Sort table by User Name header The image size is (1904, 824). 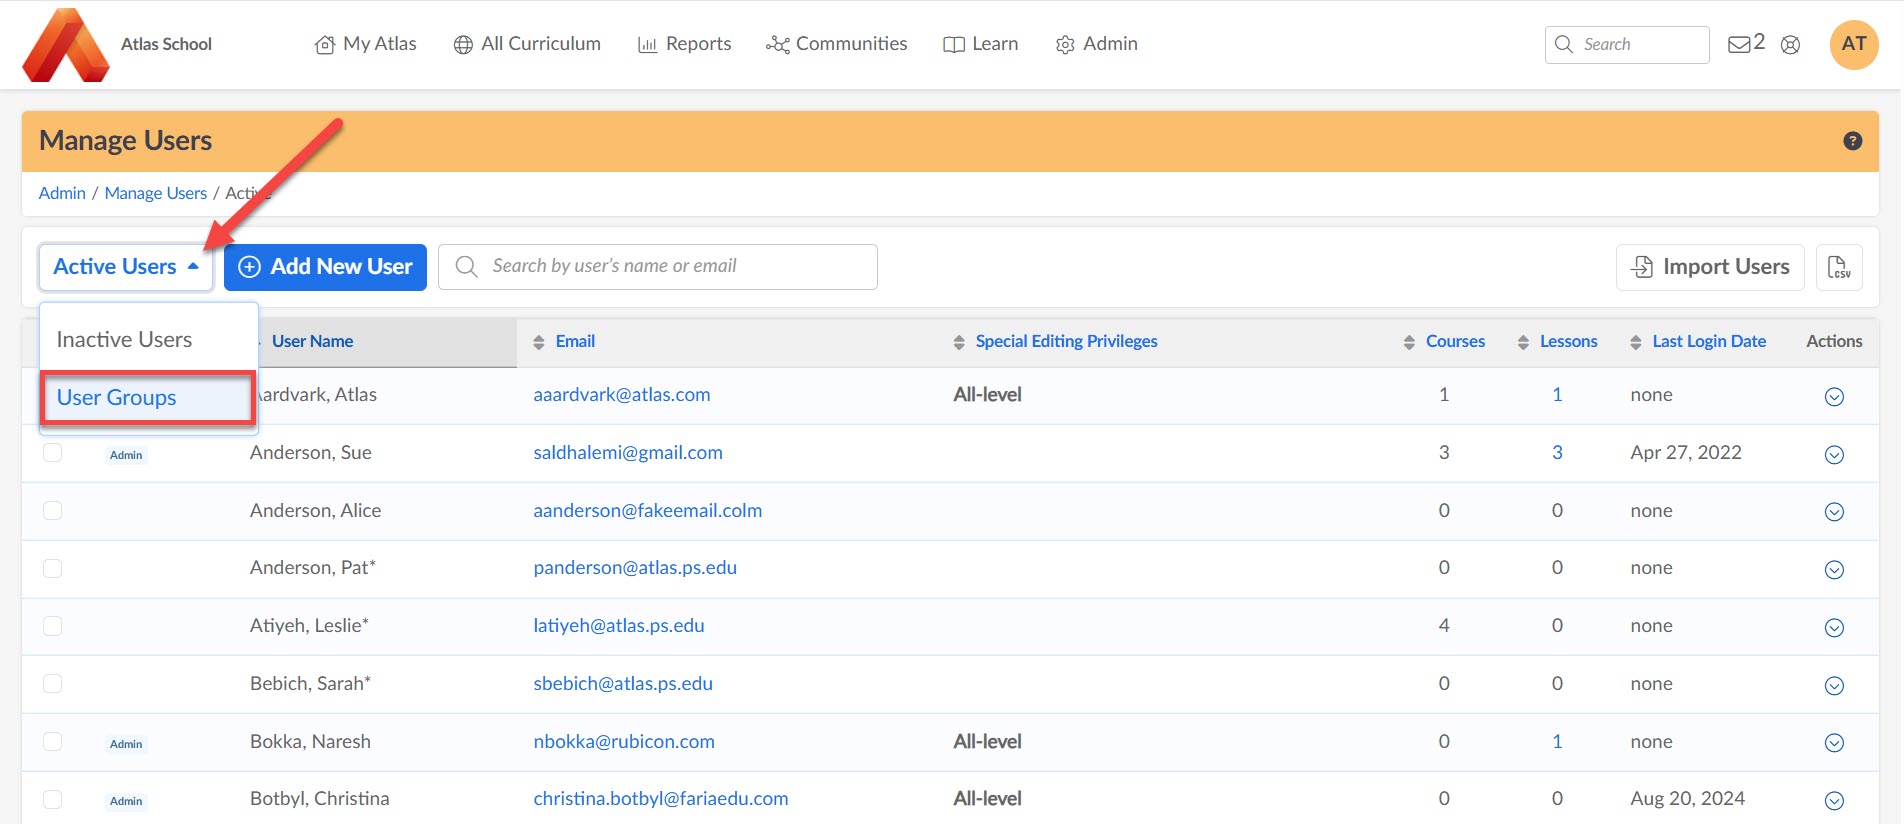point(312,341)
